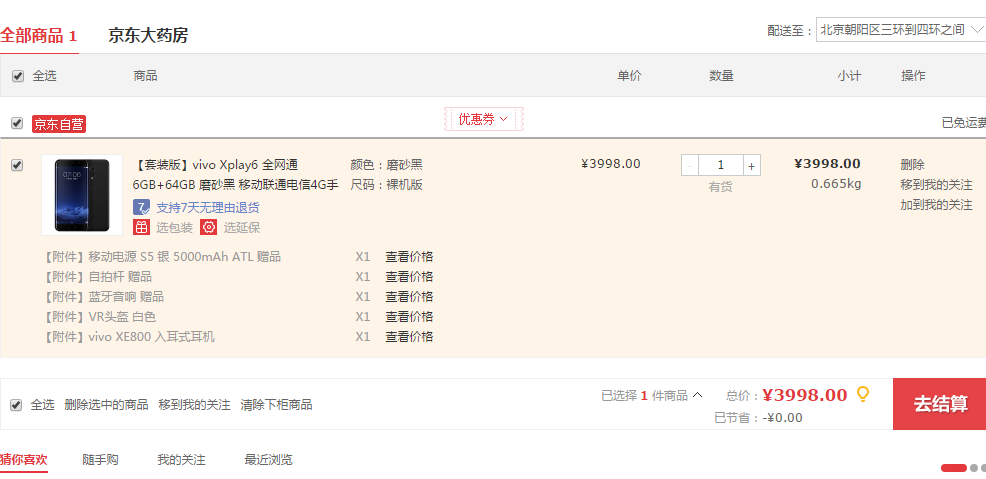
Task: Click the 有货 stock status text
Action: tap(721, 187)
